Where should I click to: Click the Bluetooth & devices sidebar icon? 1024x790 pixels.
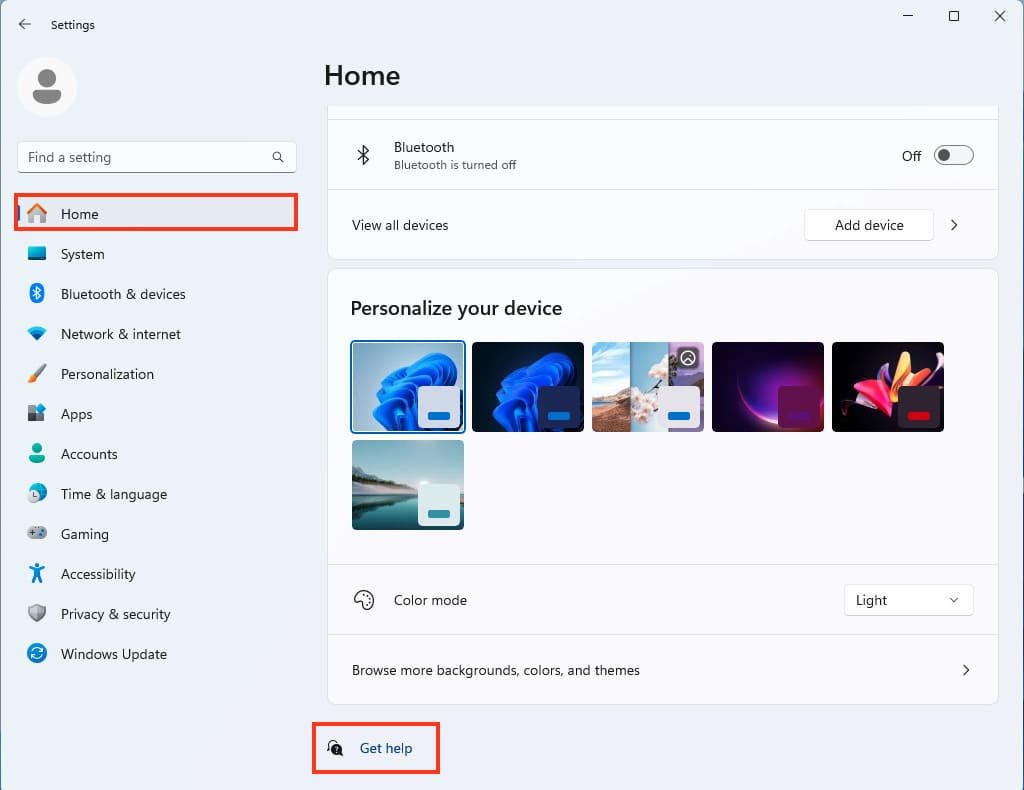[x=37, y=294]
